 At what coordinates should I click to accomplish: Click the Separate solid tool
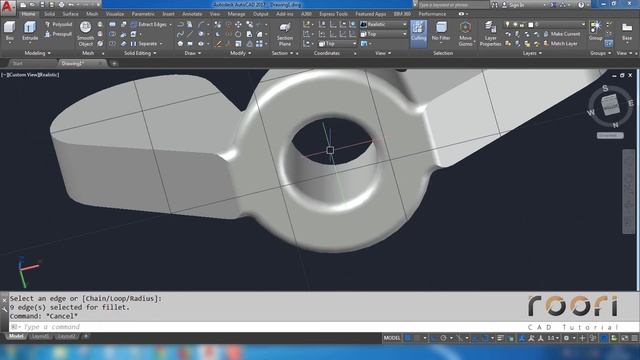(144, 44)
